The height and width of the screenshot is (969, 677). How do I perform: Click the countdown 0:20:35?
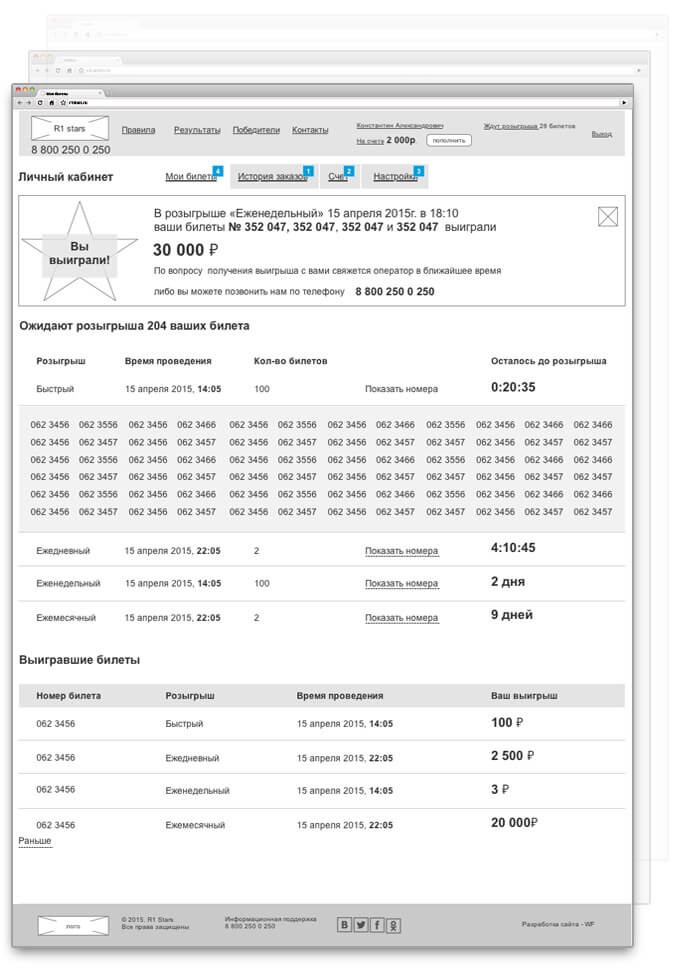coord(513,387)
